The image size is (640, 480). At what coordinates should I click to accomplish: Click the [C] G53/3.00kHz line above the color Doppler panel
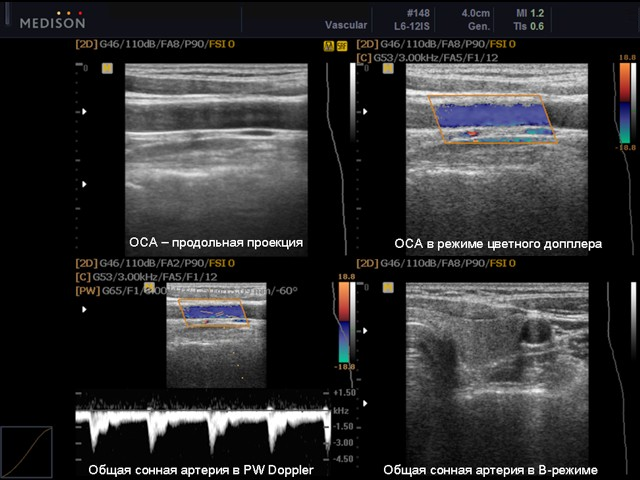click(x=427, y=58)
